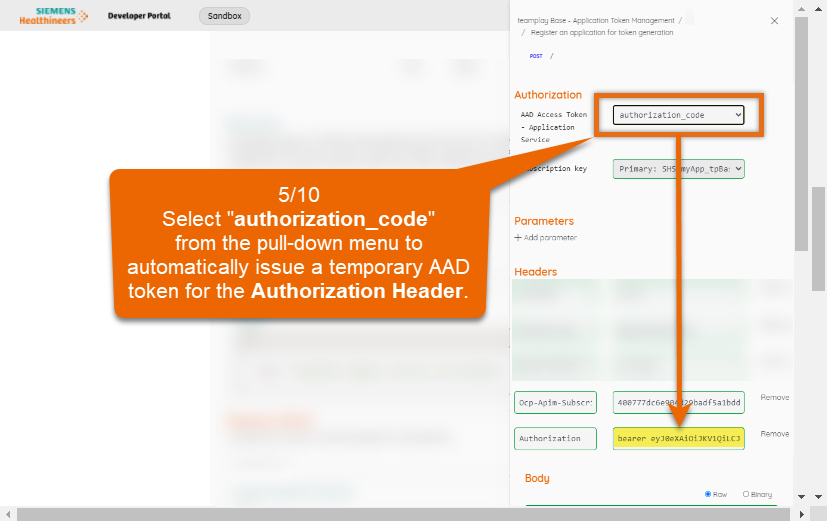The image size is (827, 521).
Task: Click the Sandbox button
Action: pyautogui.click(x=224, y=16)
